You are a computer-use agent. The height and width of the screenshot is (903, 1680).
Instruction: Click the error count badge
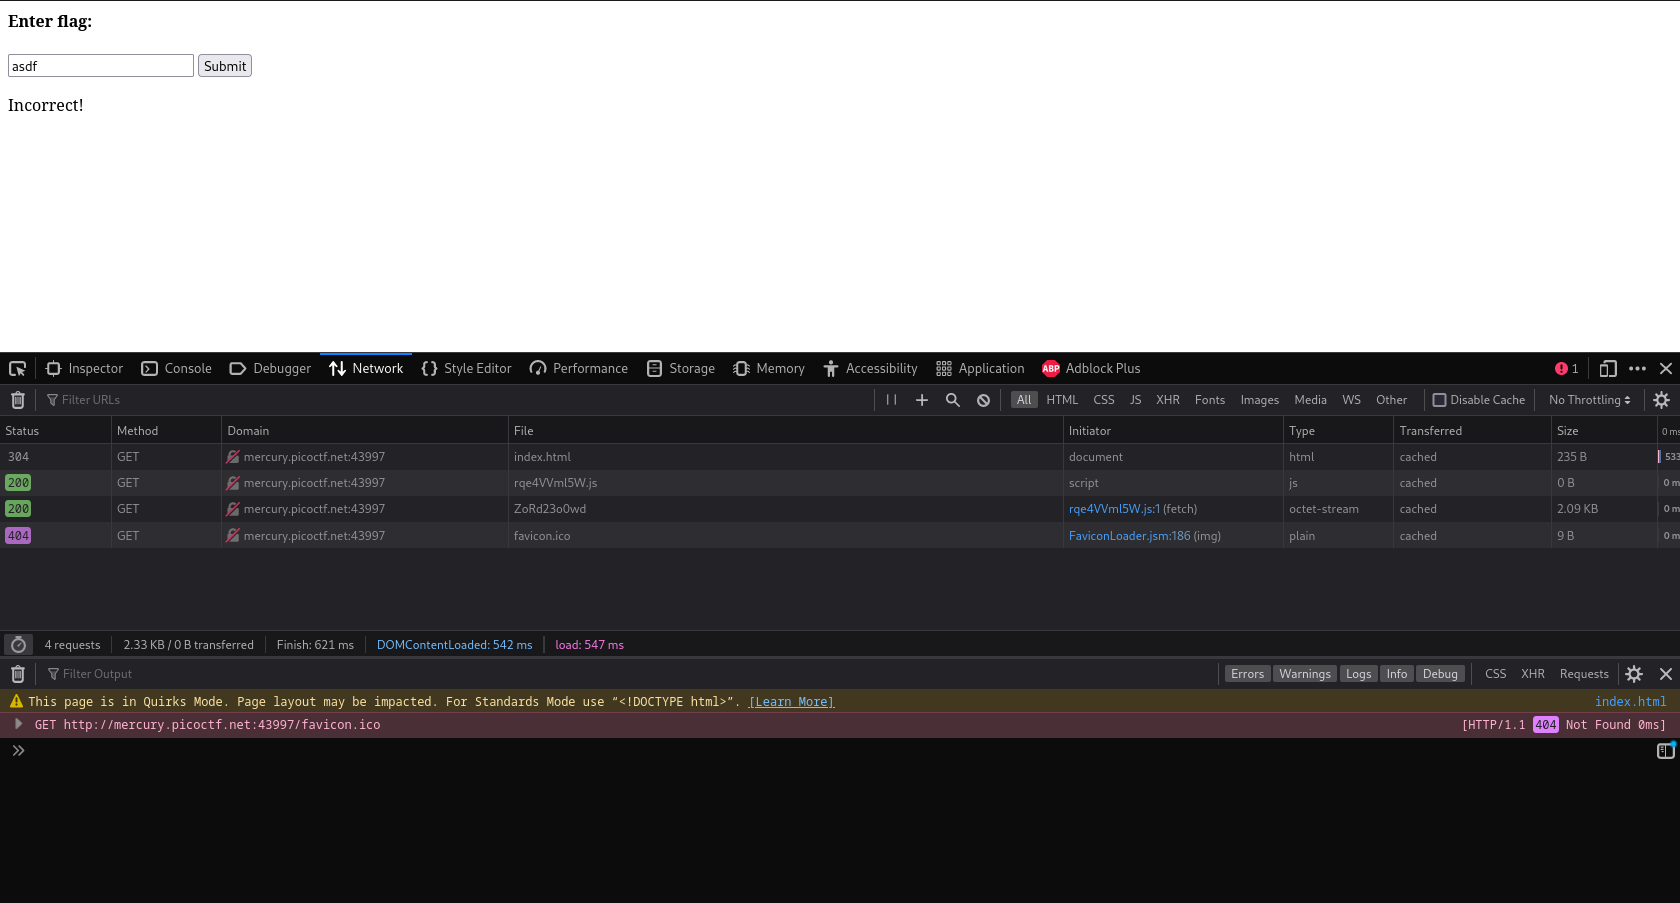(1566, 368)
